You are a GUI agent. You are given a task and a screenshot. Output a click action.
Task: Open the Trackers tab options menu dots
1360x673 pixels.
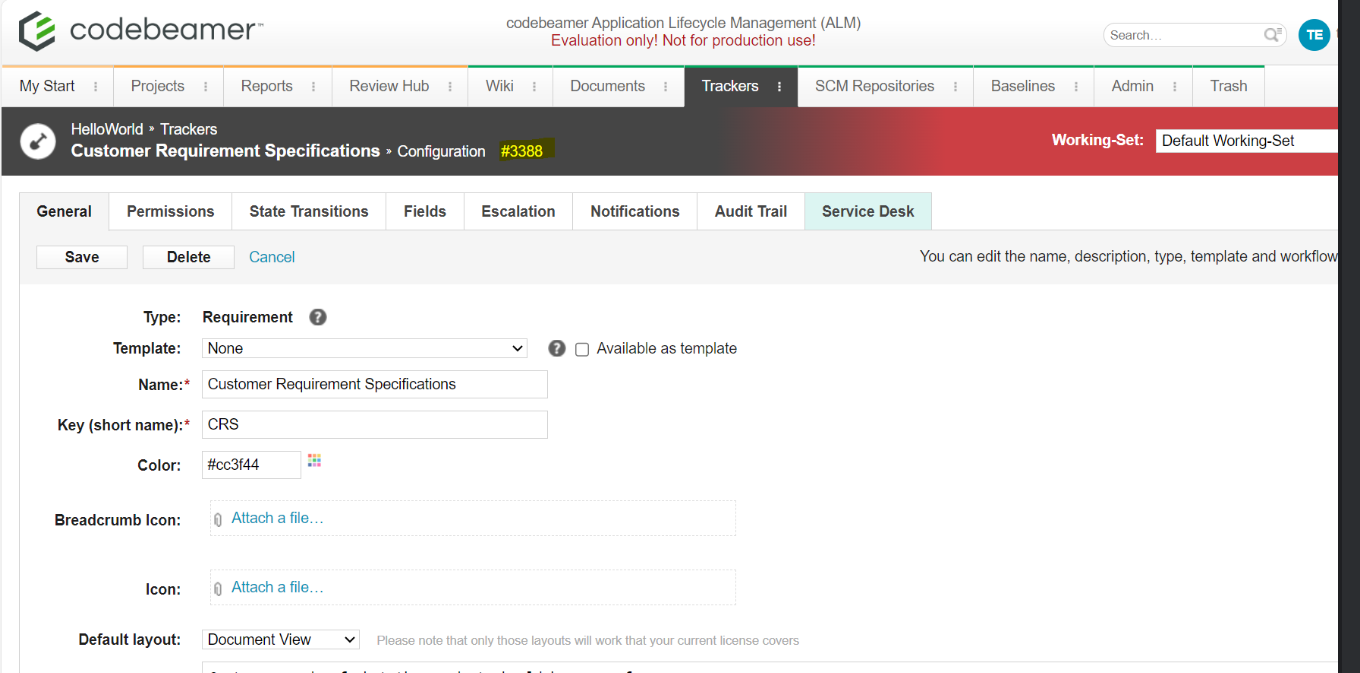tap(780, 87)
